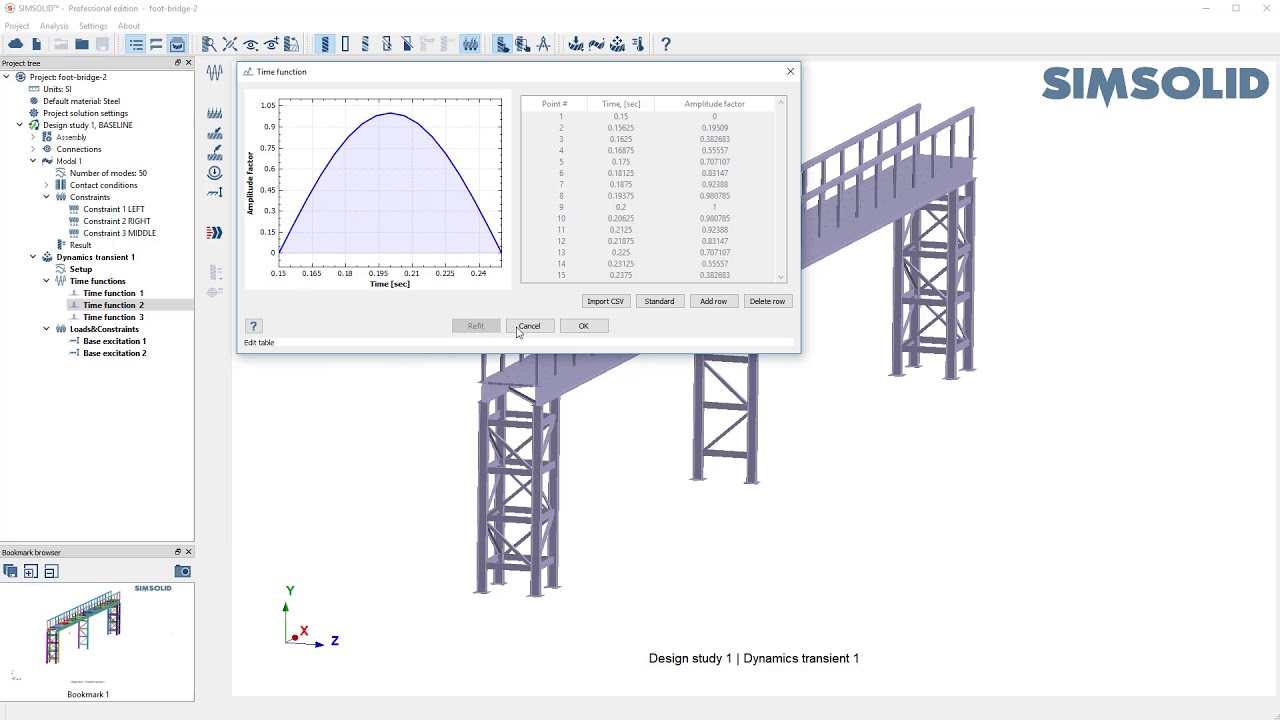Collapse the Constraints tree node
1280x720 pixels.
click(46, 197)
